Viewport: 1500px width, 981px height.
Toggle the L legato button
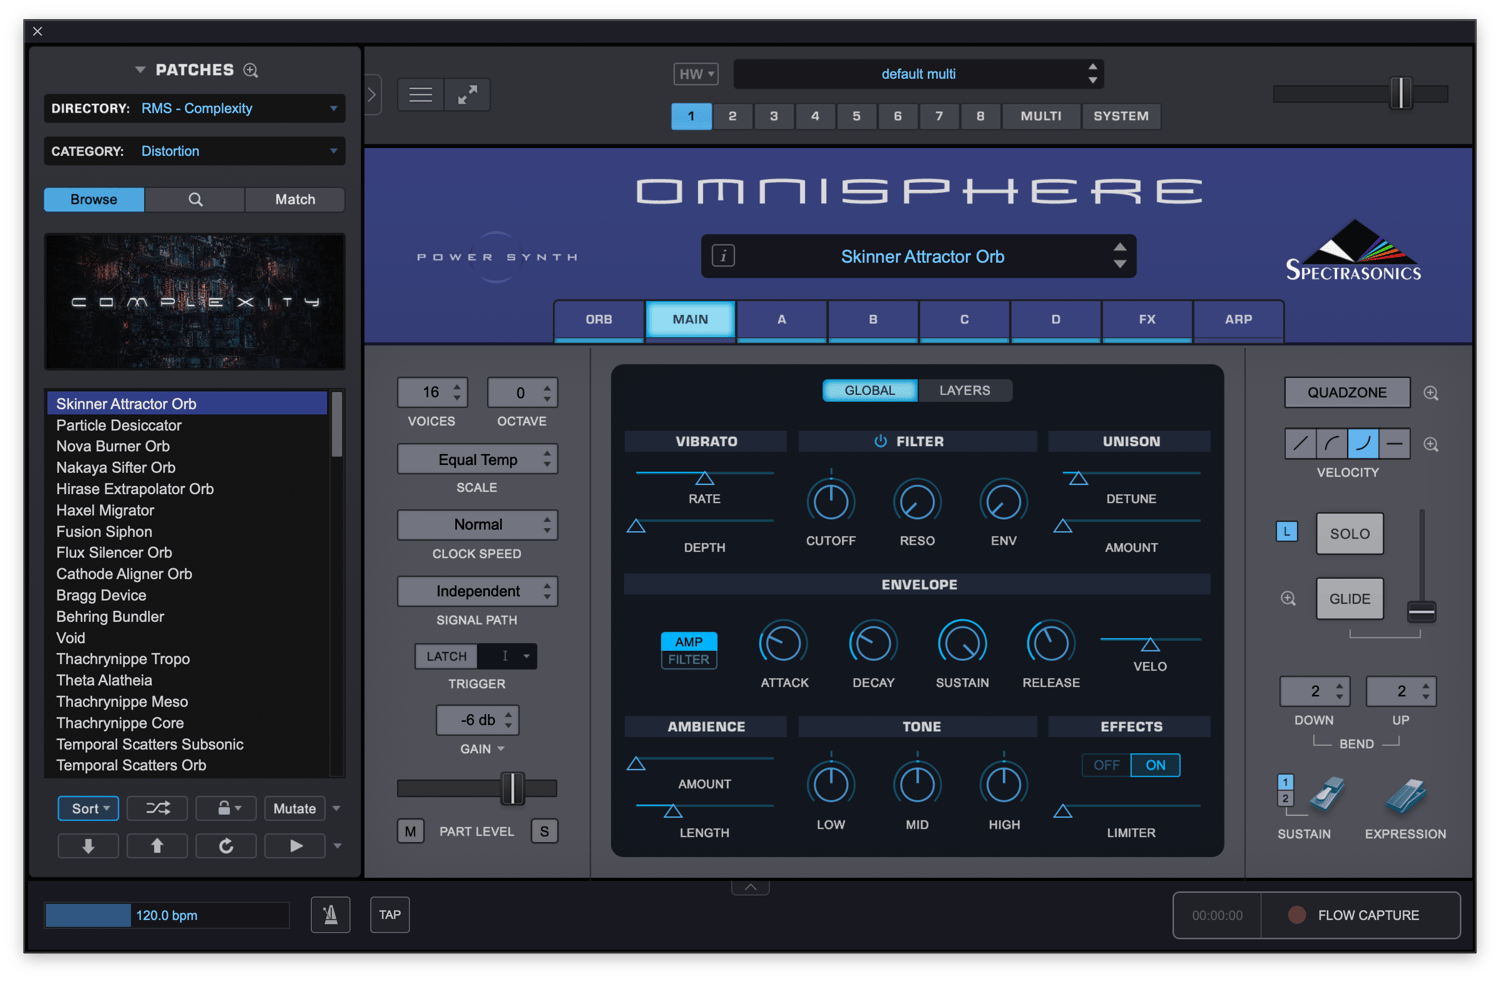coord(1287,532)
